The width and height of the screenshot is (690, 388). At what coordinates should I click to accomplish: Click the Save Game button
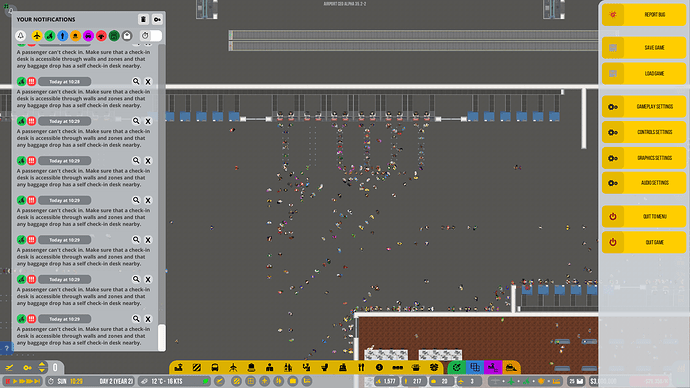(x=644, y=48)
